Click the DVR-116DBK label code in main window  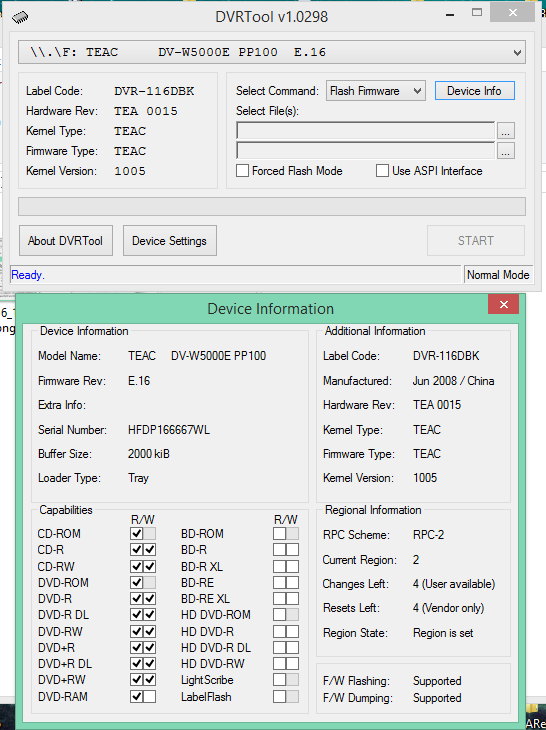click(155, 91)
